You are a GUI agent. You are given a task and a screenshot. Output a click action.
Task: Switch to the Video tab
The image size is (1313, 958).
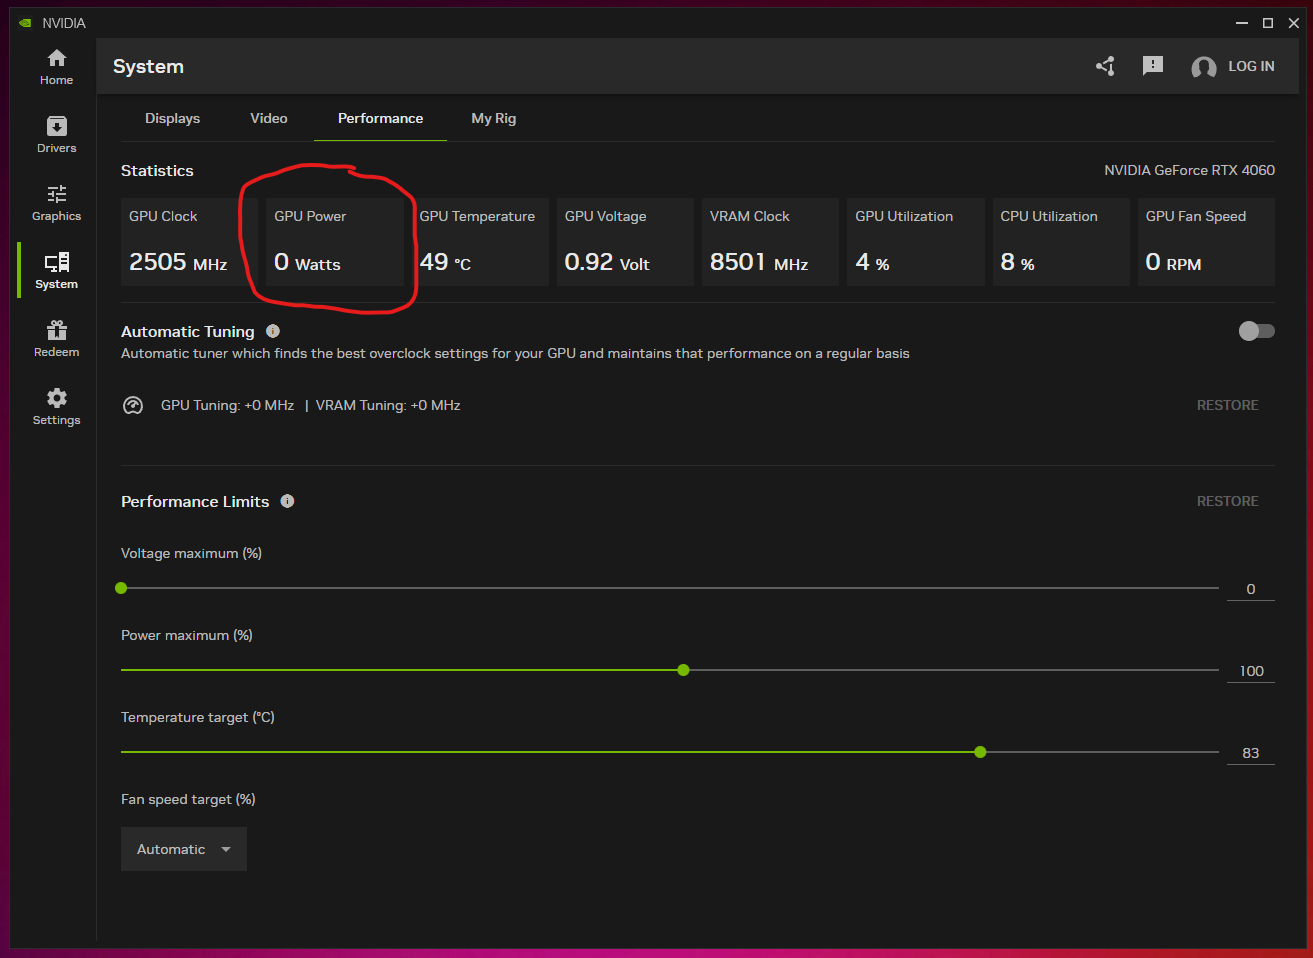[x=269, y=118]
